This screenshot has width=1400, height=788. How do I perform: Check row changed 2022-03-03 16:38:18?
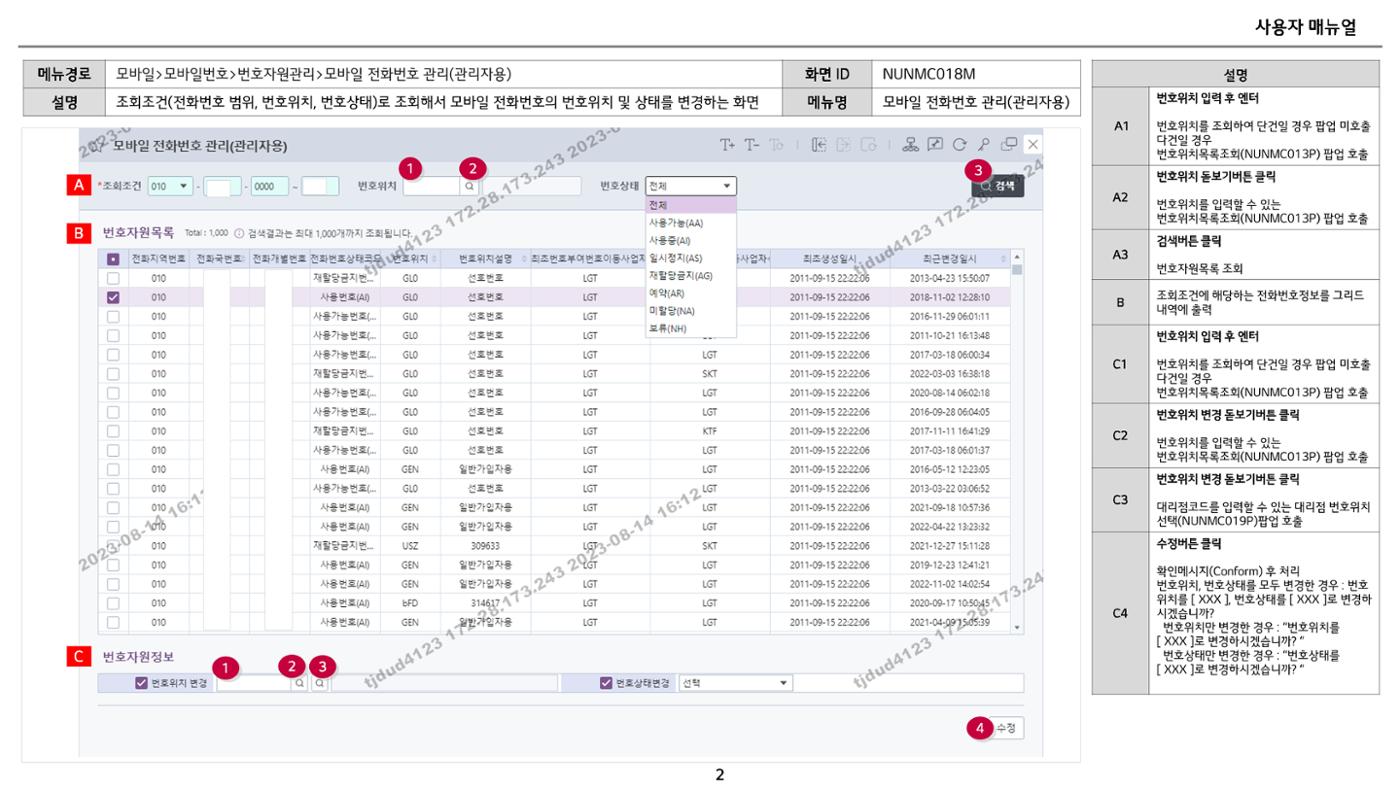(113, 373)
